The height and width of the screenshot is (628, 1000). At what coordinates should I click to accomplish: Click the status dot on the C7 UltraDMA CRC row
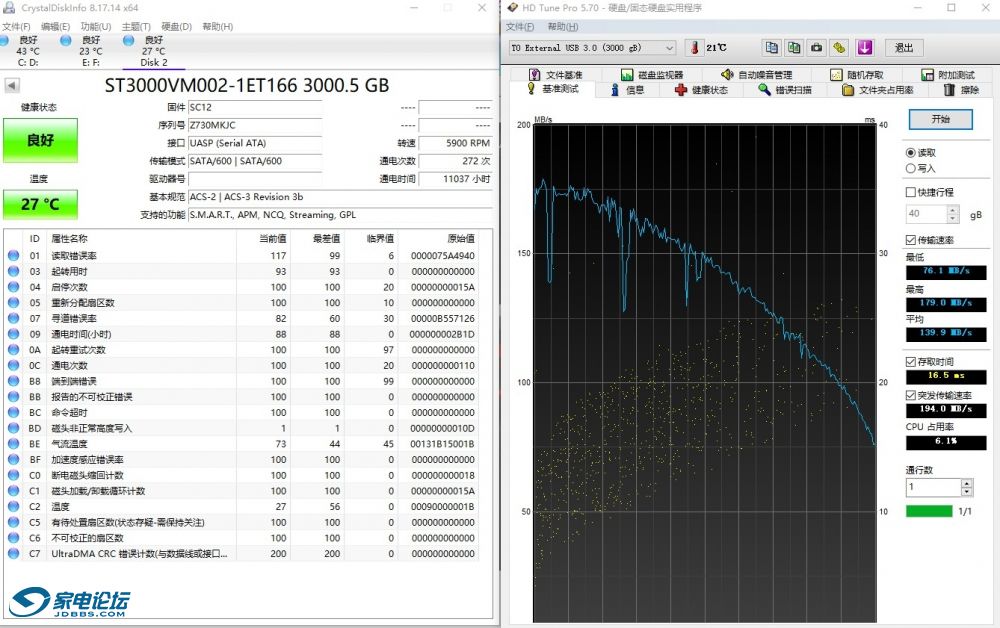(x=13, y=553)
